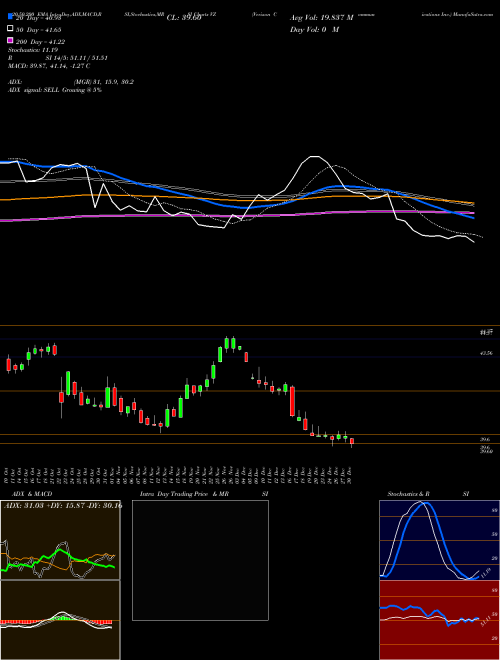Click the 'ADX signal: SELL' text line
The height and width of the screenshot is (660, 500).
(x=55, y=90)
